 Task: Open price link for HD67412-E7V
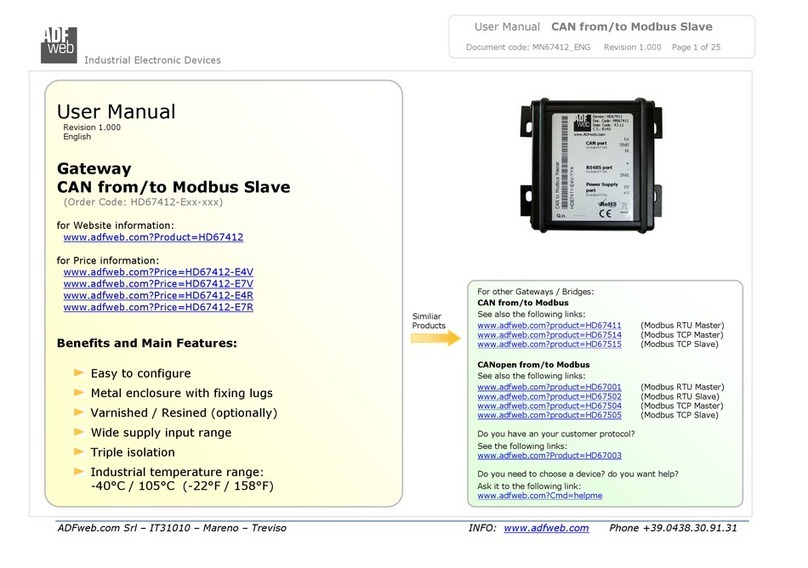pos(158,283)
